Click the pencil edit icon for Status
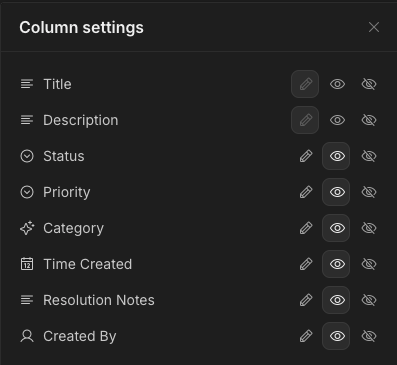 tap(306, 156)
